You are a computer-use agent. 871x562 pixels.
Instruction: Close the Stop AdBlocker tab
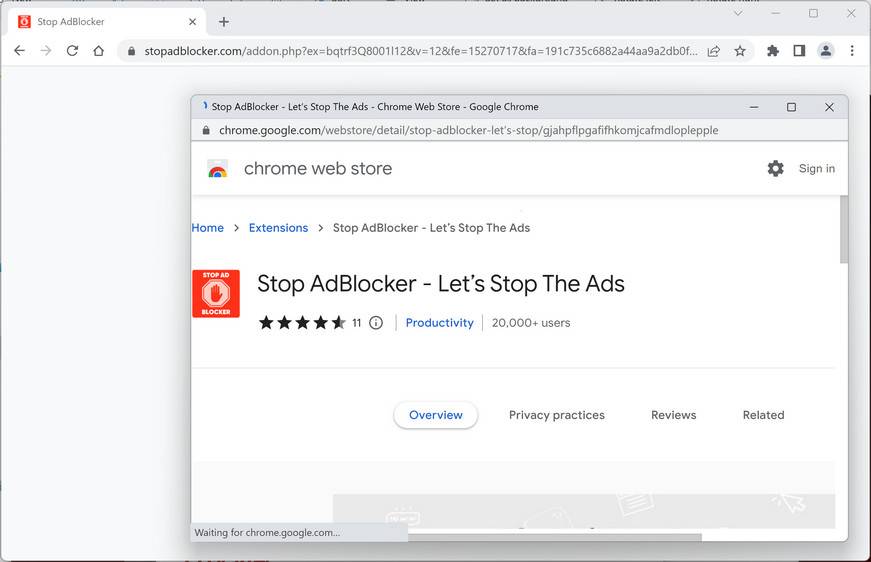(192, 22)
